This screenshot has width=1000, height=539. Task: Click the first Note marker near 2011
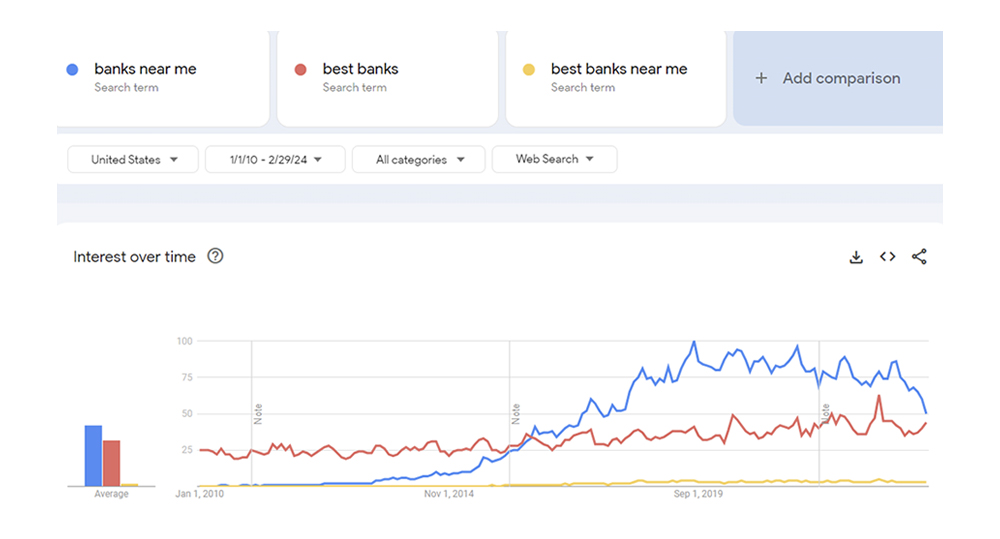click(x=258, y=413)
